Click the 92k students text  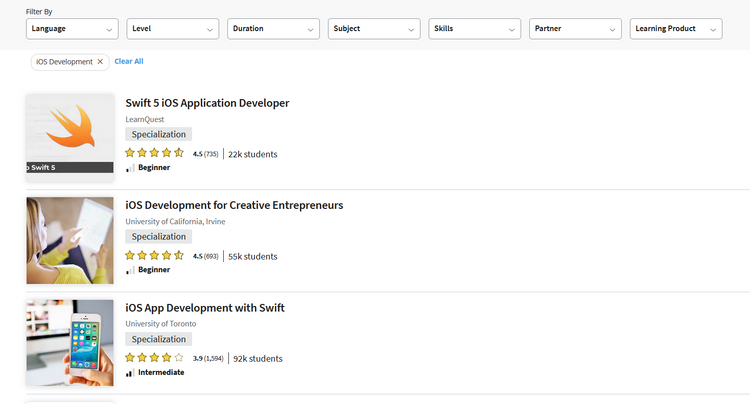258,359
